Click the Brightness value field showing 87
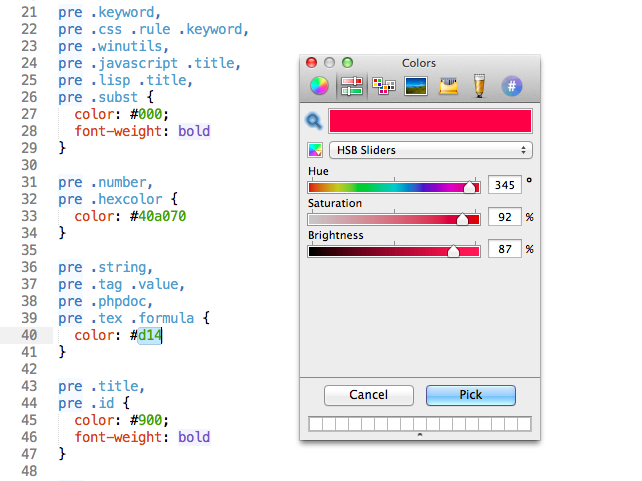 (x=505, y=249)
